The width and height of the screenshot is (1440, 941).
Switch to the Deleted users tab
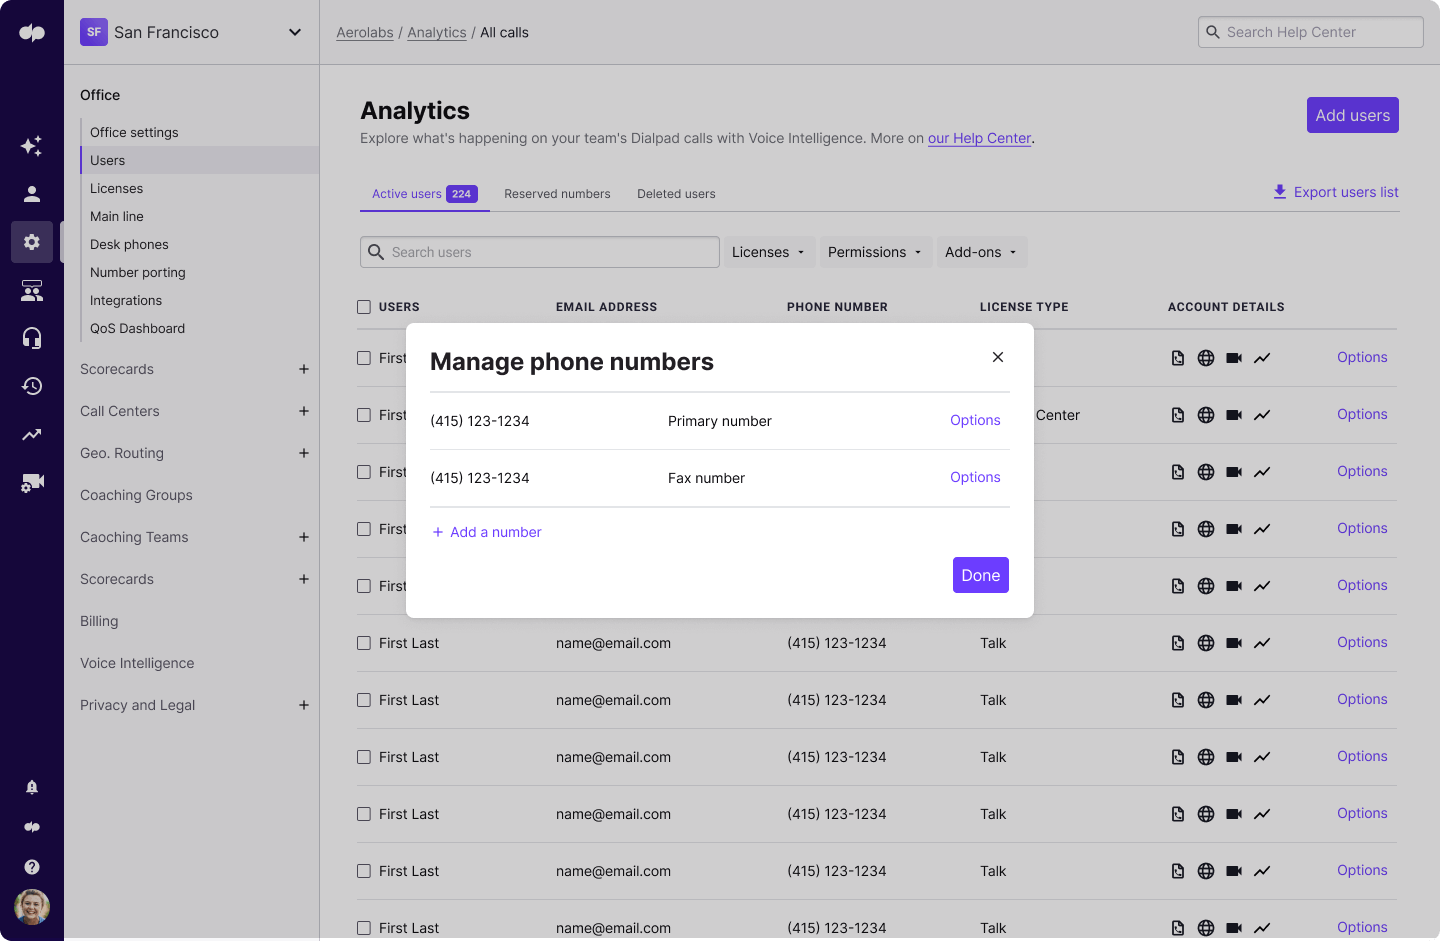[676, 193]
